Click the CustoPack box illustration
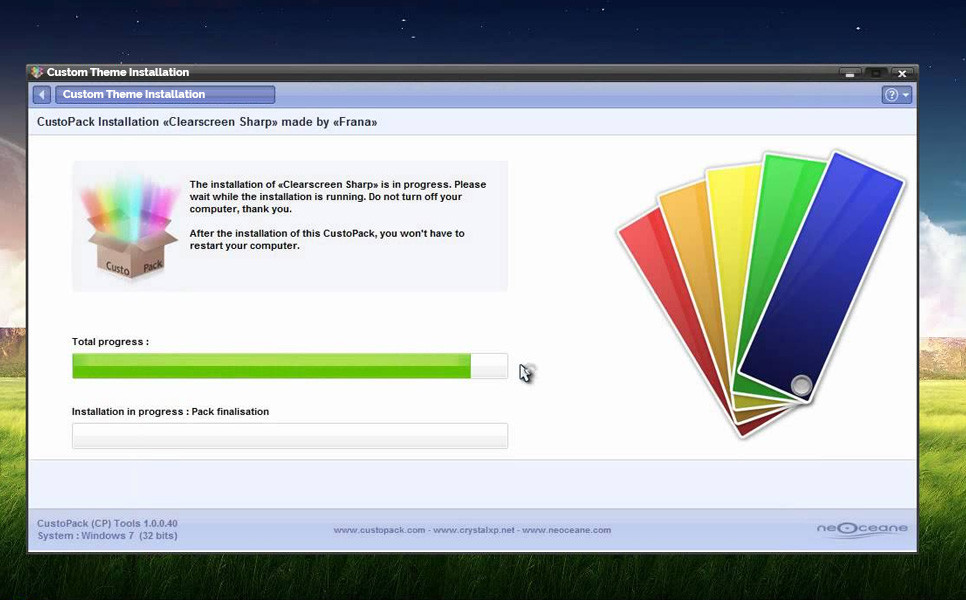The width and height of the screenshot is (966, 600). [130, 228]
